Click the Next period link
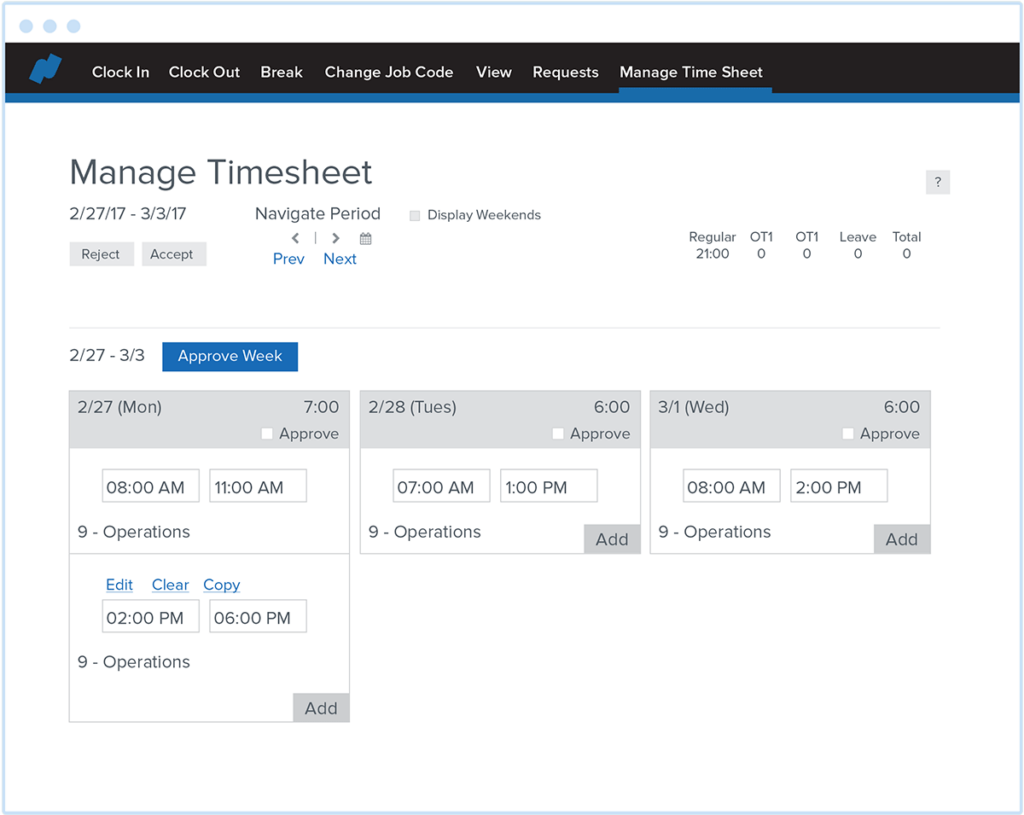1024x815 pixels. [x=340, y=259]
